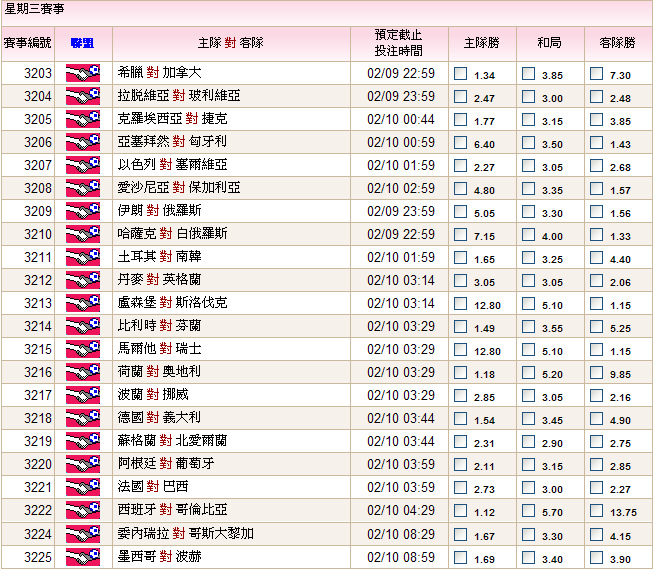The height and width of the screenshot is (571, 655).
Task: Tick draw 3.25 for 土耳其 對 南韓
Action: [x=528, y=257]
